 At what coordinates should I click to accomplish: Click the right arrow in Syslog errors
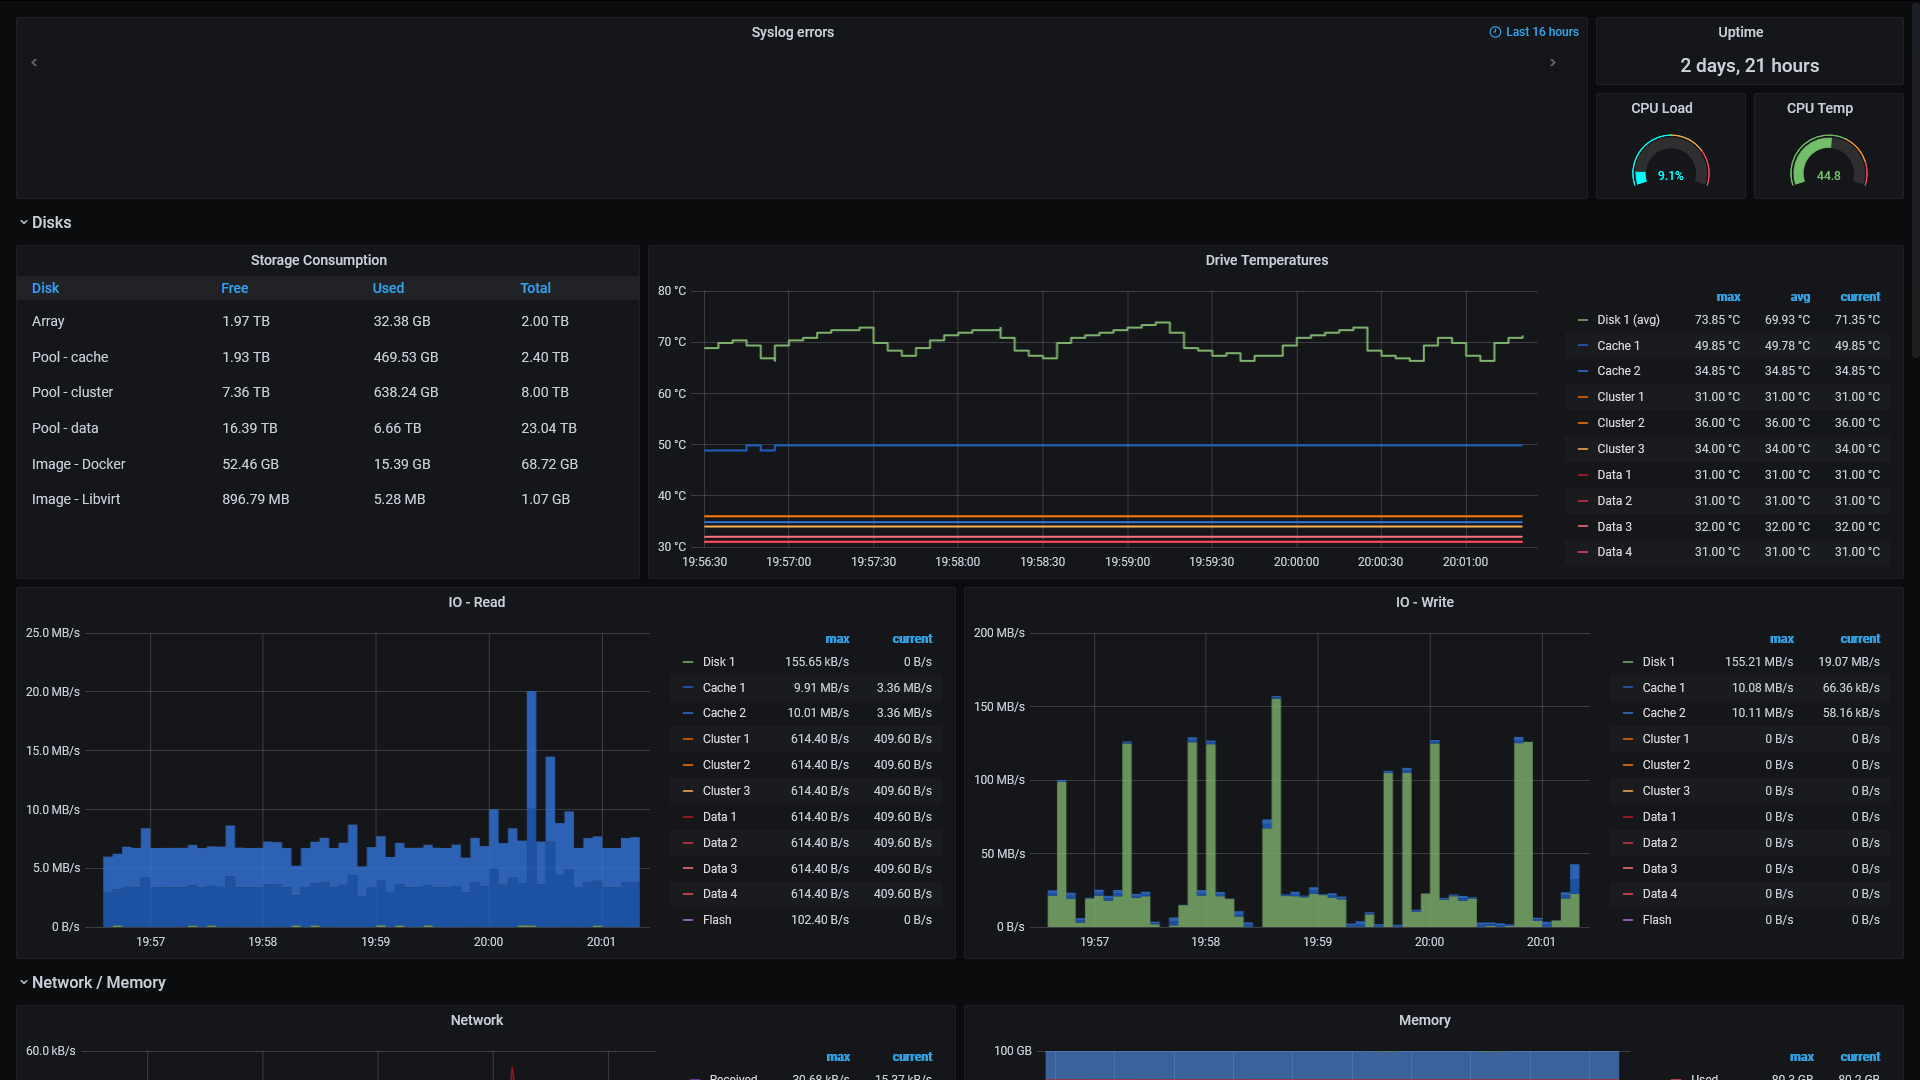1552,63
